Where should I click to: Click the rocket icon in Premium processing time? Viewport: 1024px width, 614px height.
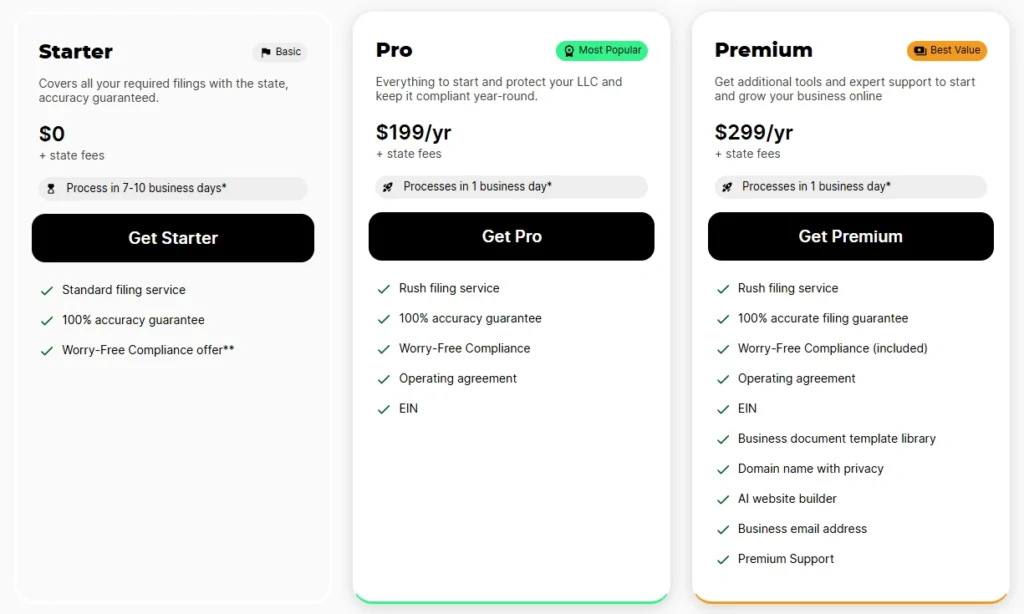(727, 187)
